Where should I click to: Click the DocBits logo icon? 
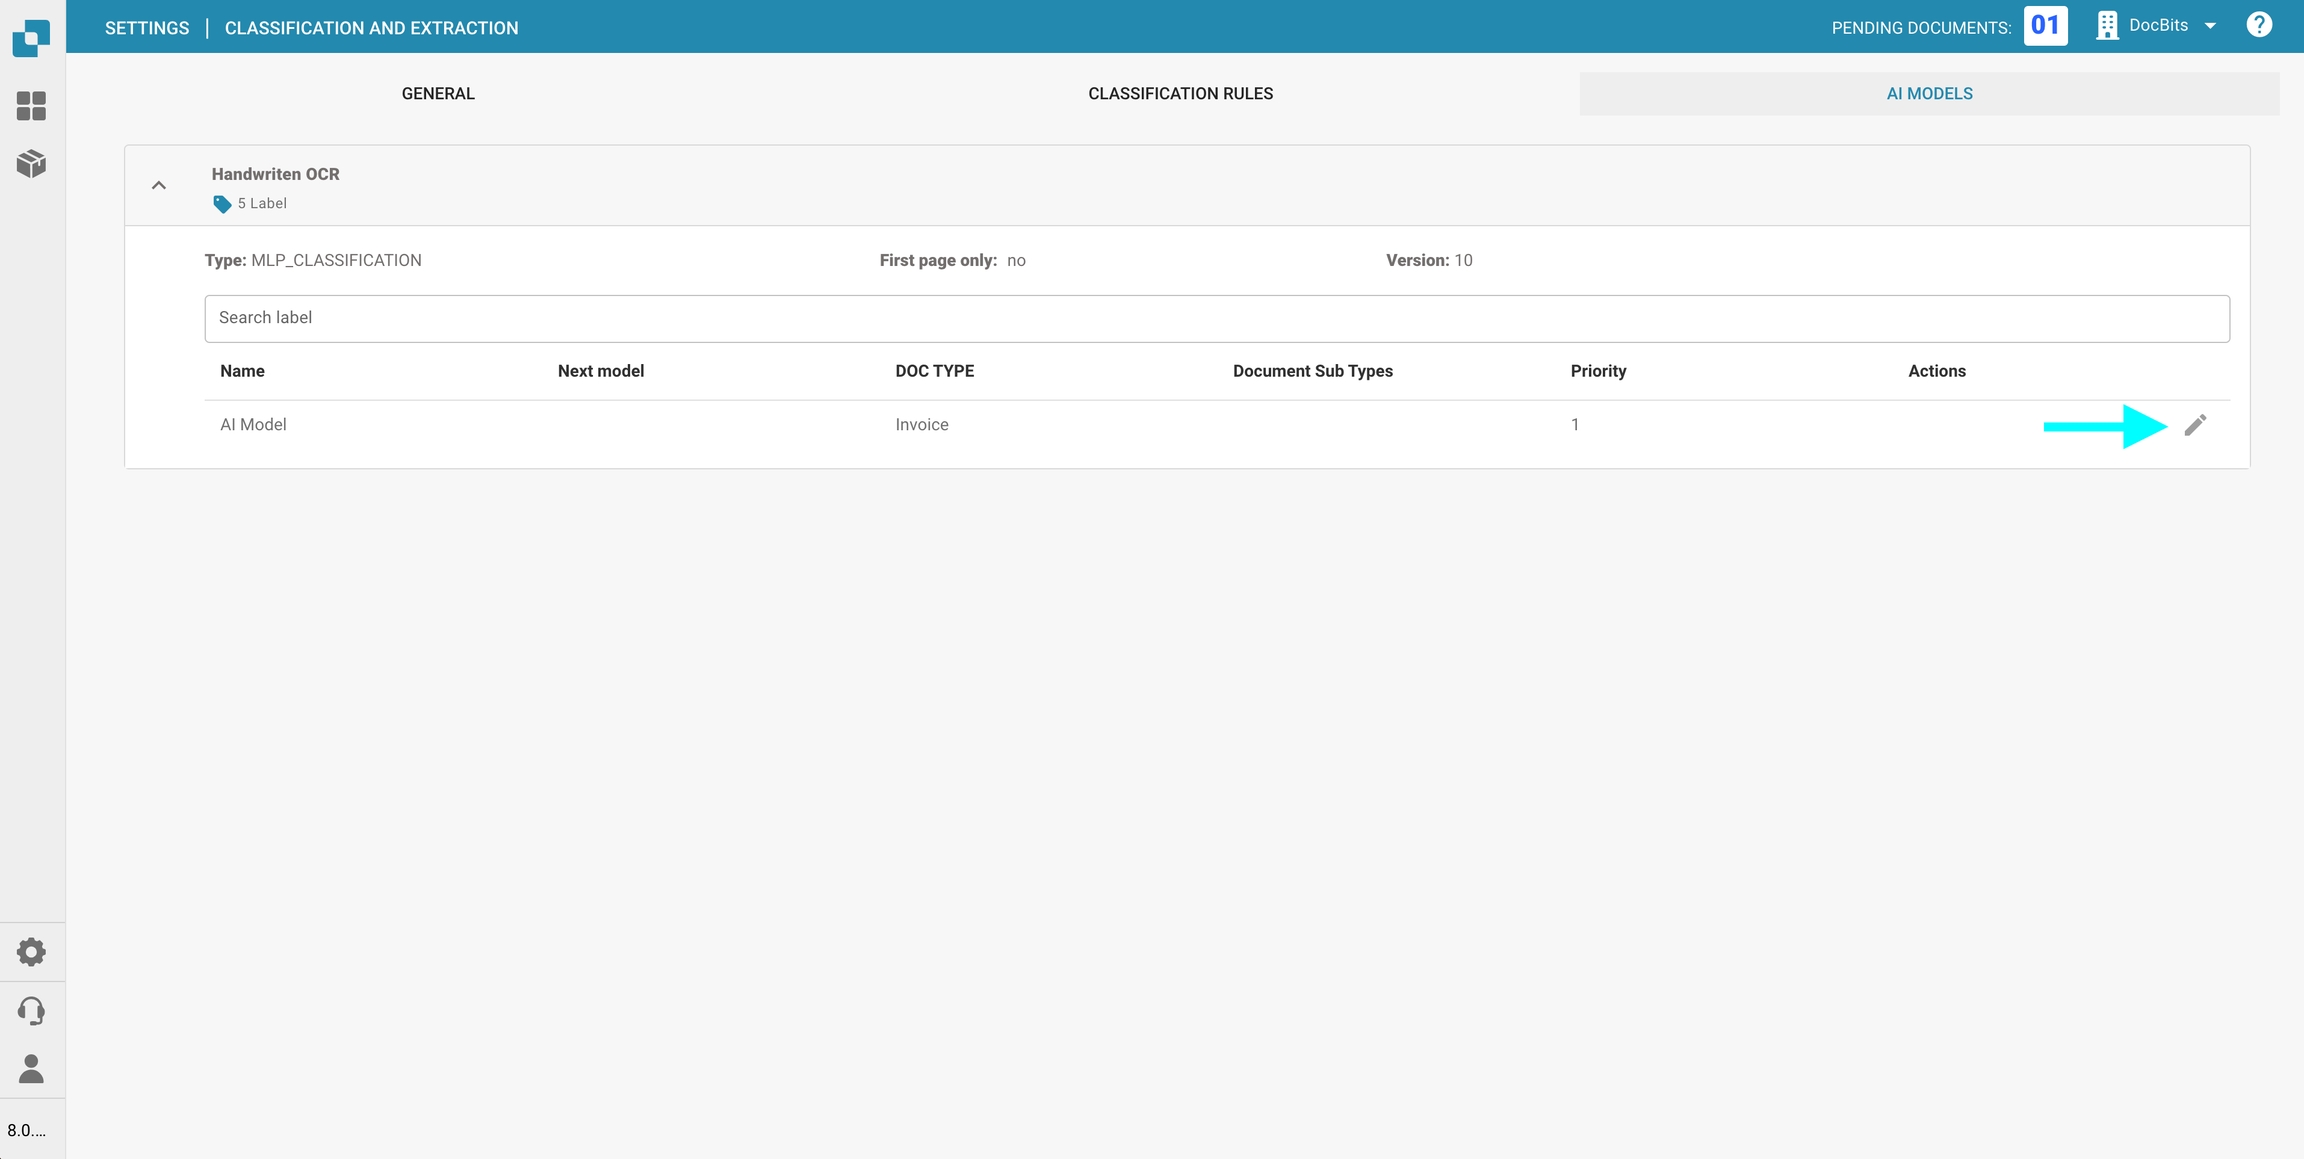pyautogui.click(x=31, y=37)
